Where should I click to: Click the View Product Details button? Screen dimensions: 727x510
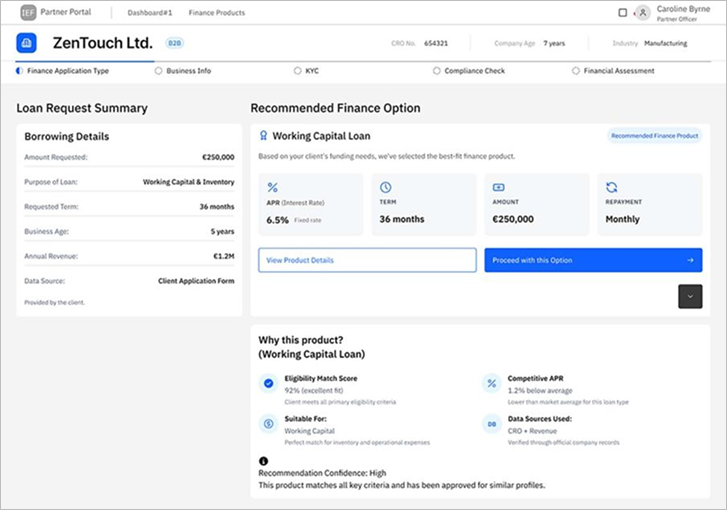(367, 260)
